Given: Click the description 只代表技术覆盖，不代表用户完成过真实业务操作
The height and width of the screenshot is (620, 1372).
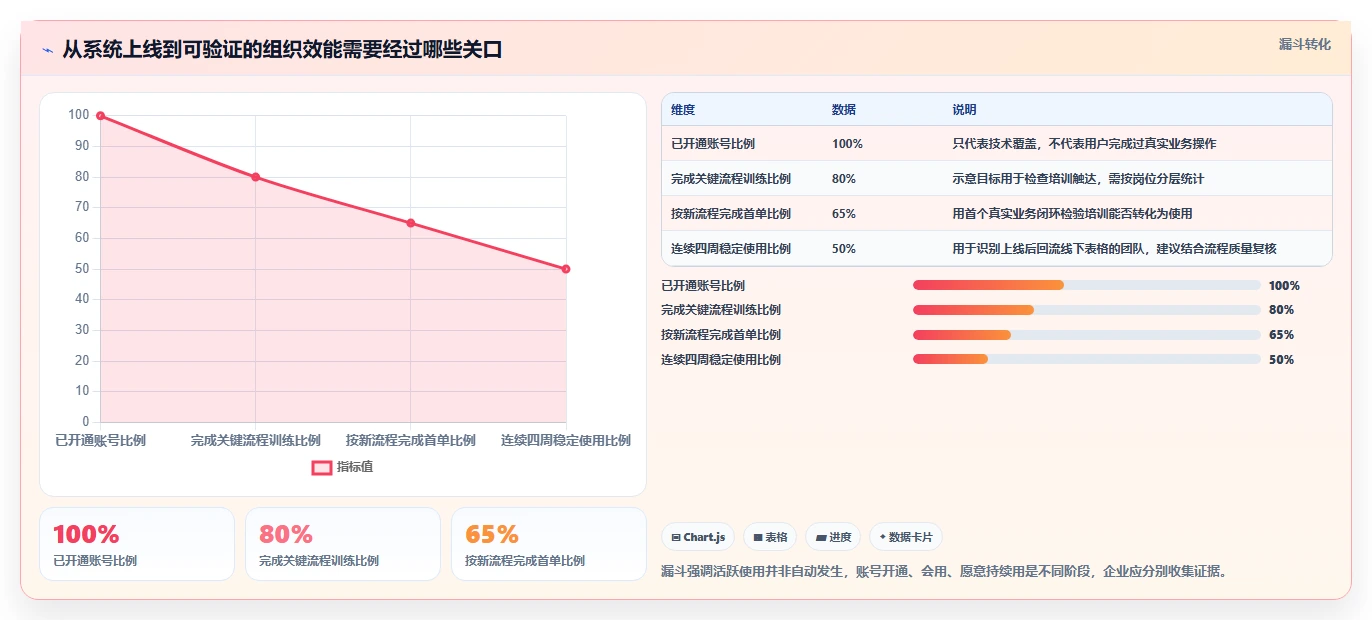Looking at the screenshot, I should (x=1084, y=144).
